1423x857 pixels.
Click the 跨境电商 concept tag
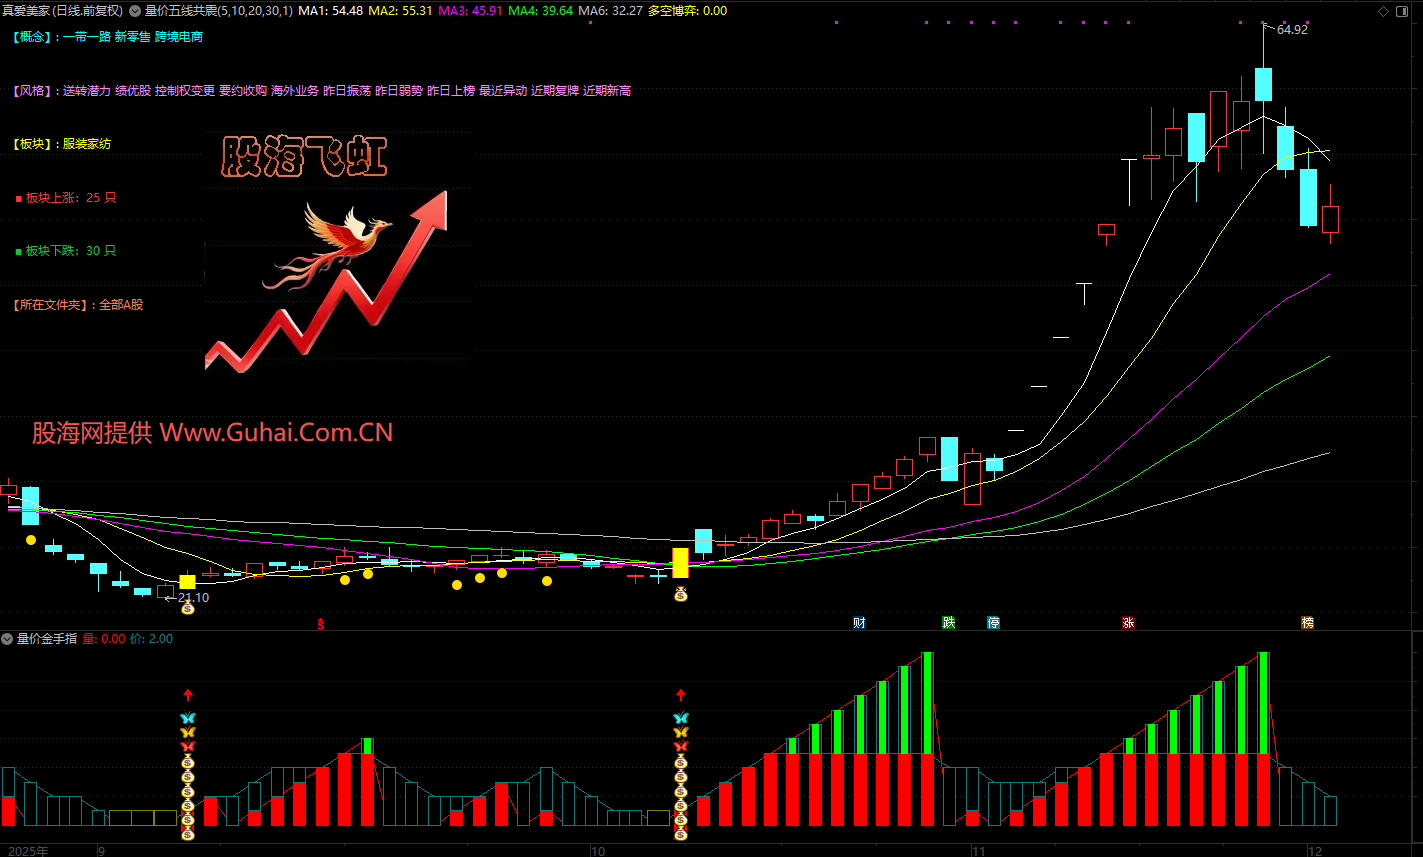click(179, 37)
